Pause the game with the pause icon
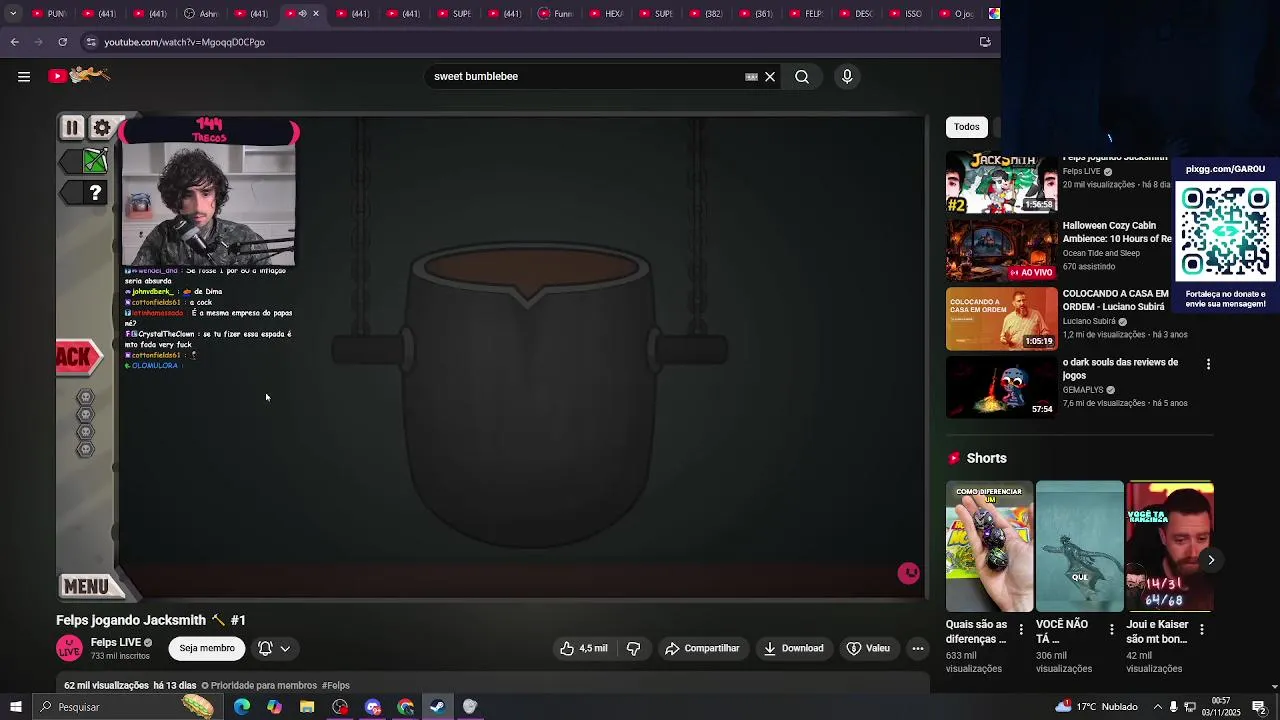The image size is (1280, 720). click(72, 127)
